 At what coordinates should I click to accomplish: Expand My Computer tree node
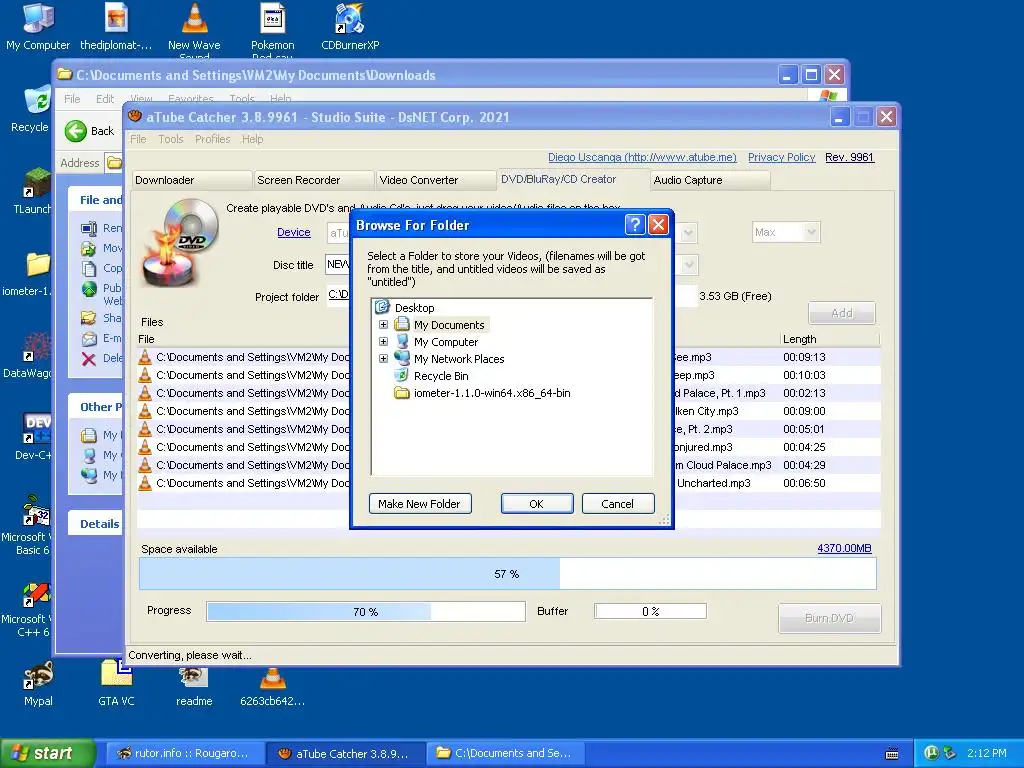pyautogui.click(x=383, y=341)
